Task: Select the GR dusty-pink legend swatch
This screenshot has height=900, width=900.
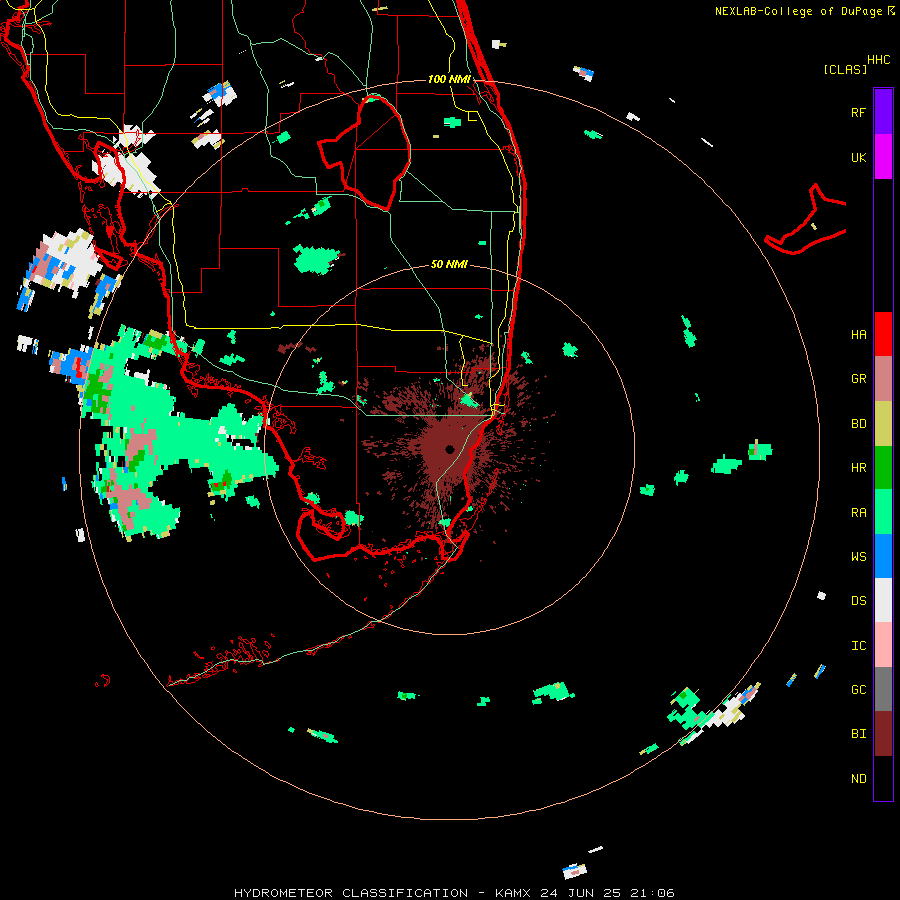Action: (x=883, y=379)
